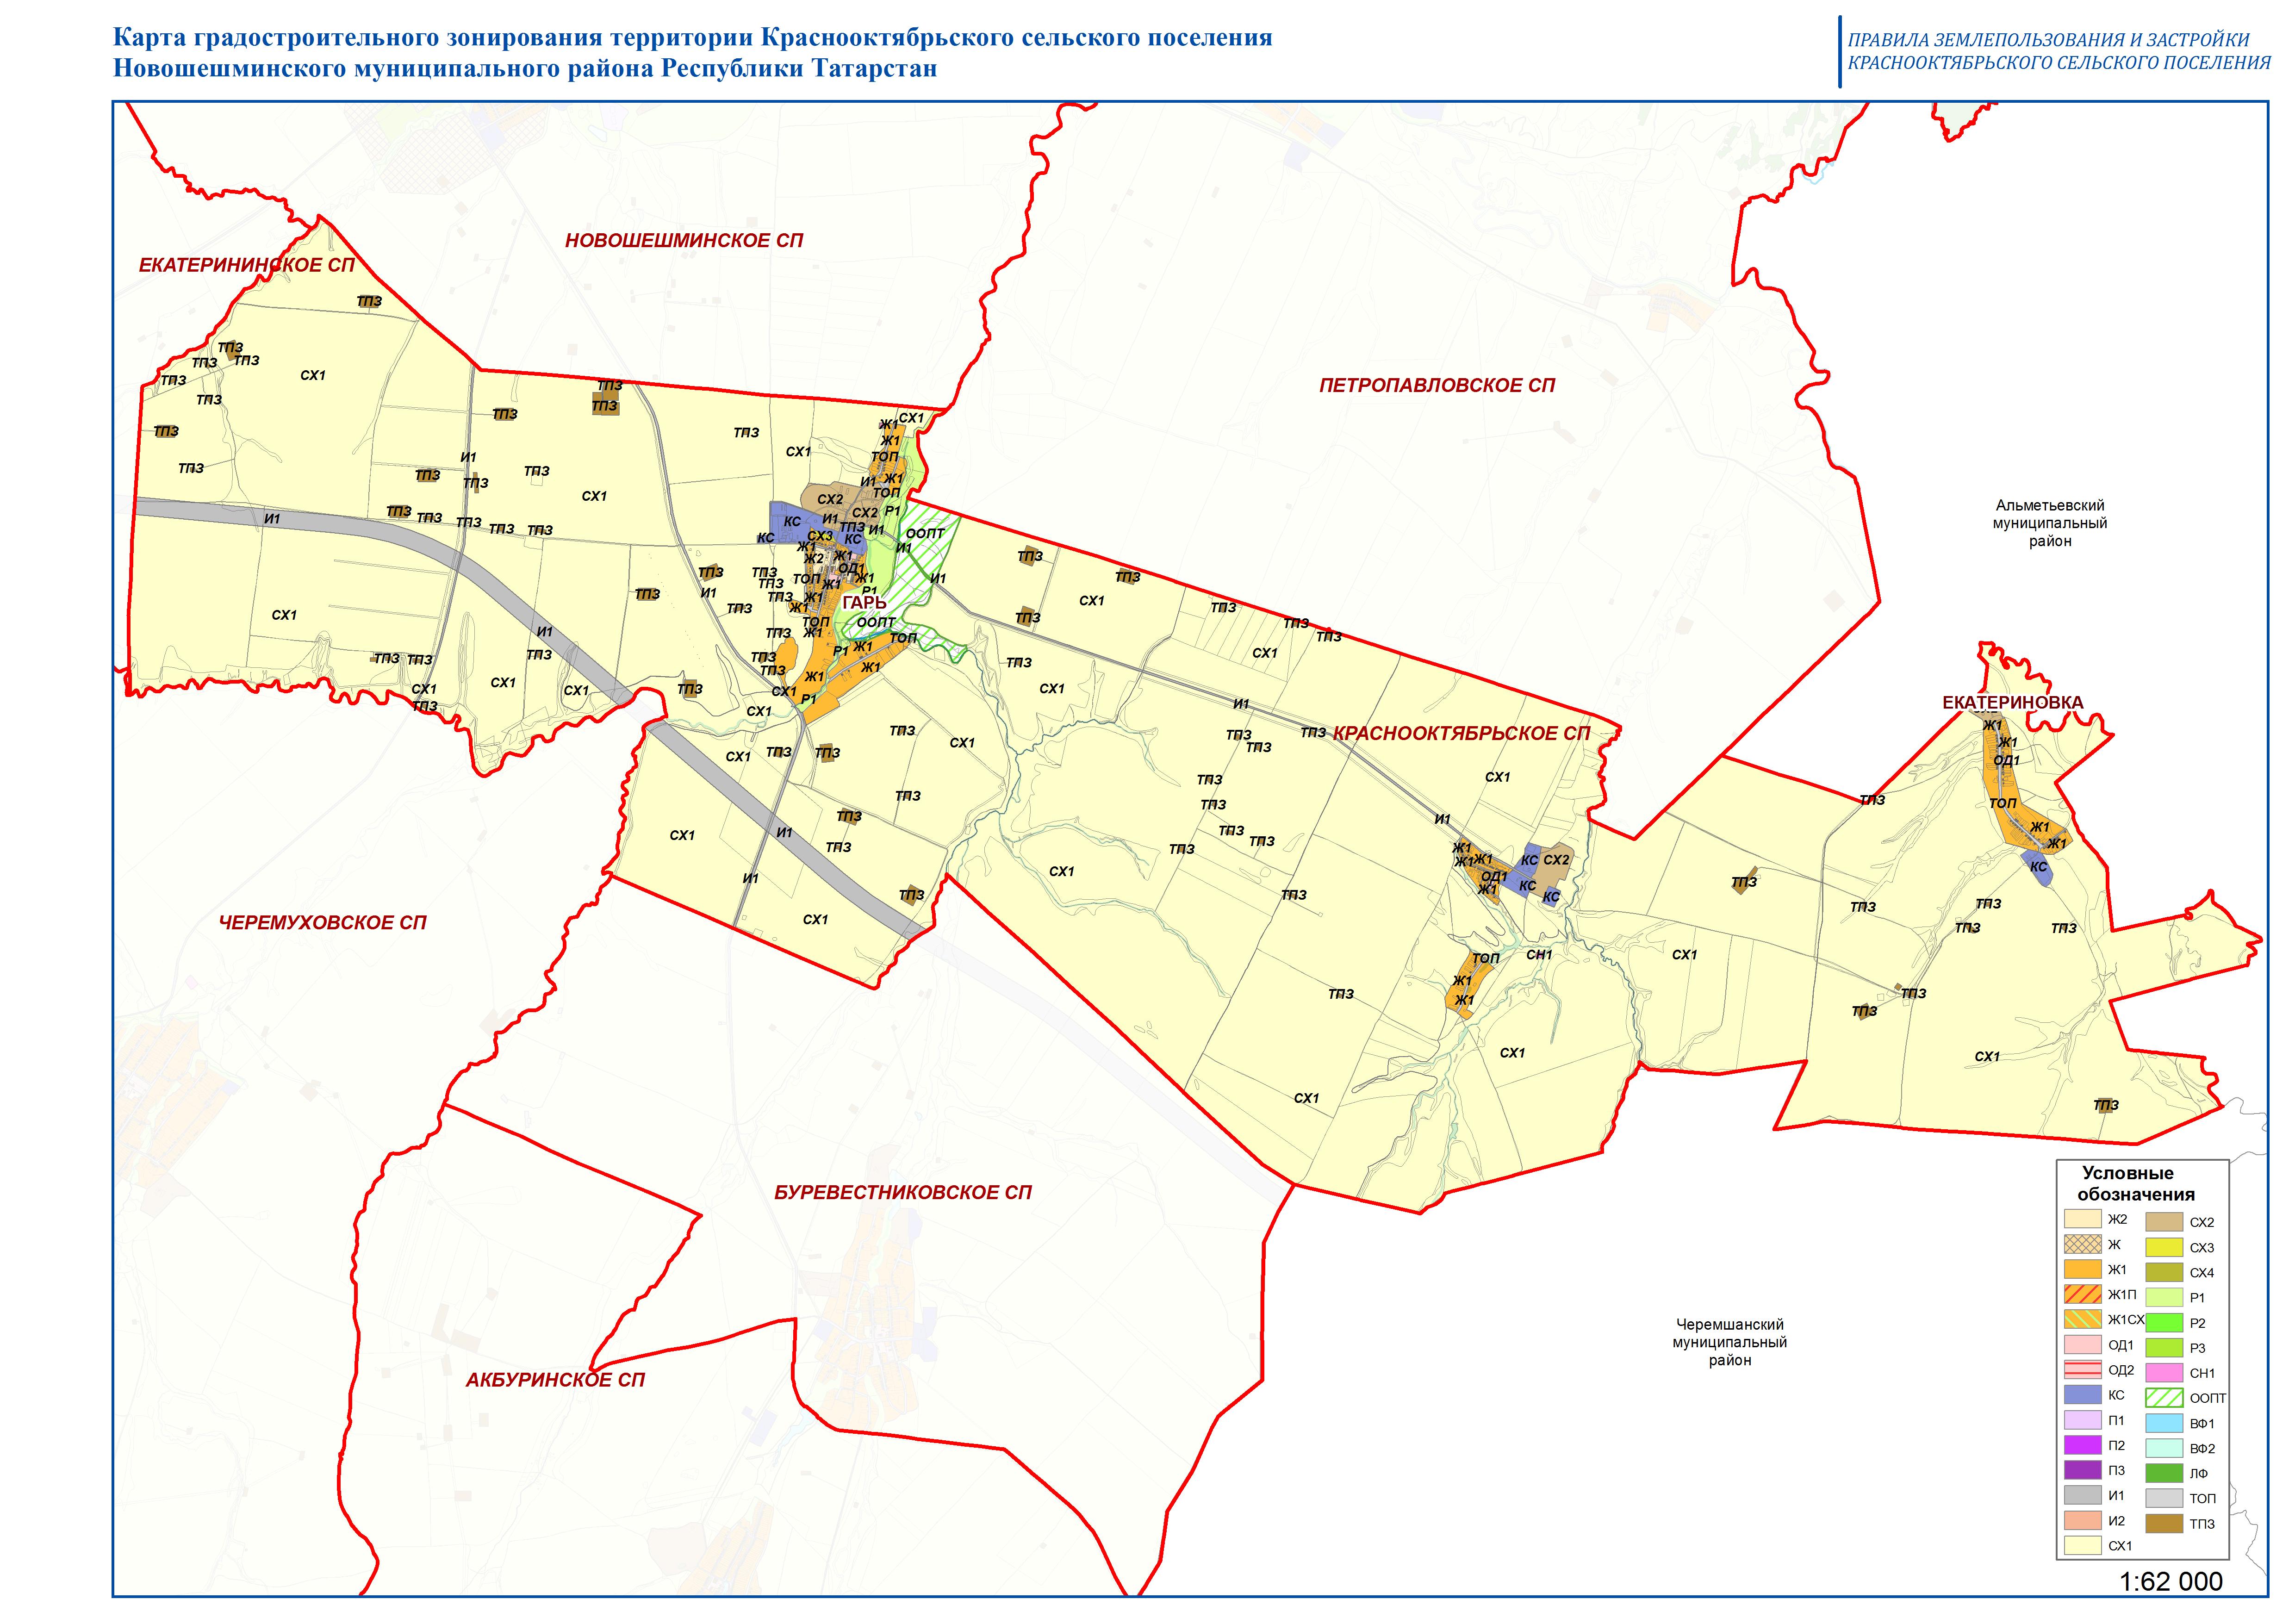Click the blue КС legend swatch
This screenshot has width=2295, height=1624.
tap(2082, 1395)
